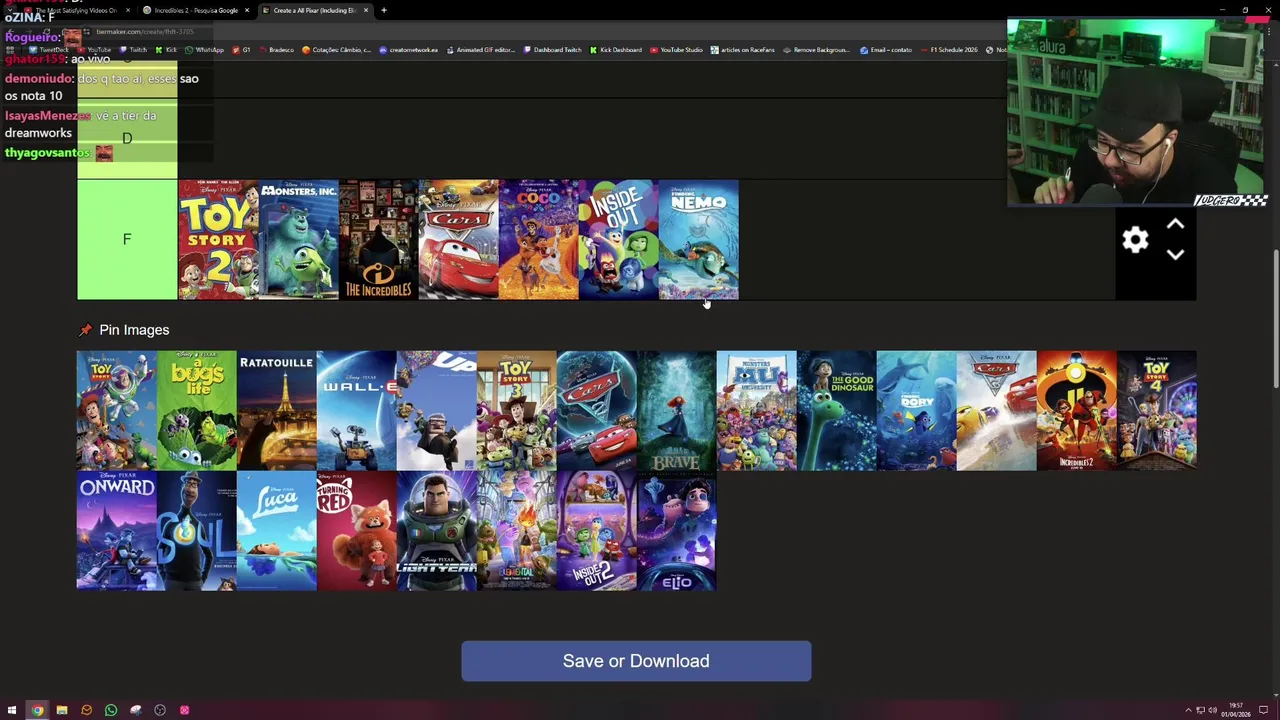
Task: Pick the Elio poster
Action: tap(677, 531)
